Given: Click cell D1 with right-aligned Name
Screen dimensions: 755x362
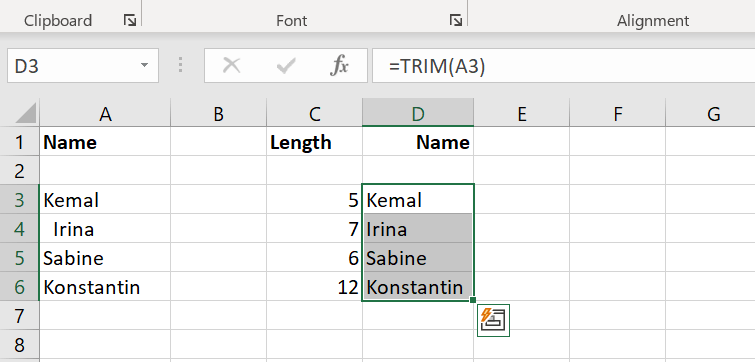Looking at the screenshot, I should pos(418,142).
